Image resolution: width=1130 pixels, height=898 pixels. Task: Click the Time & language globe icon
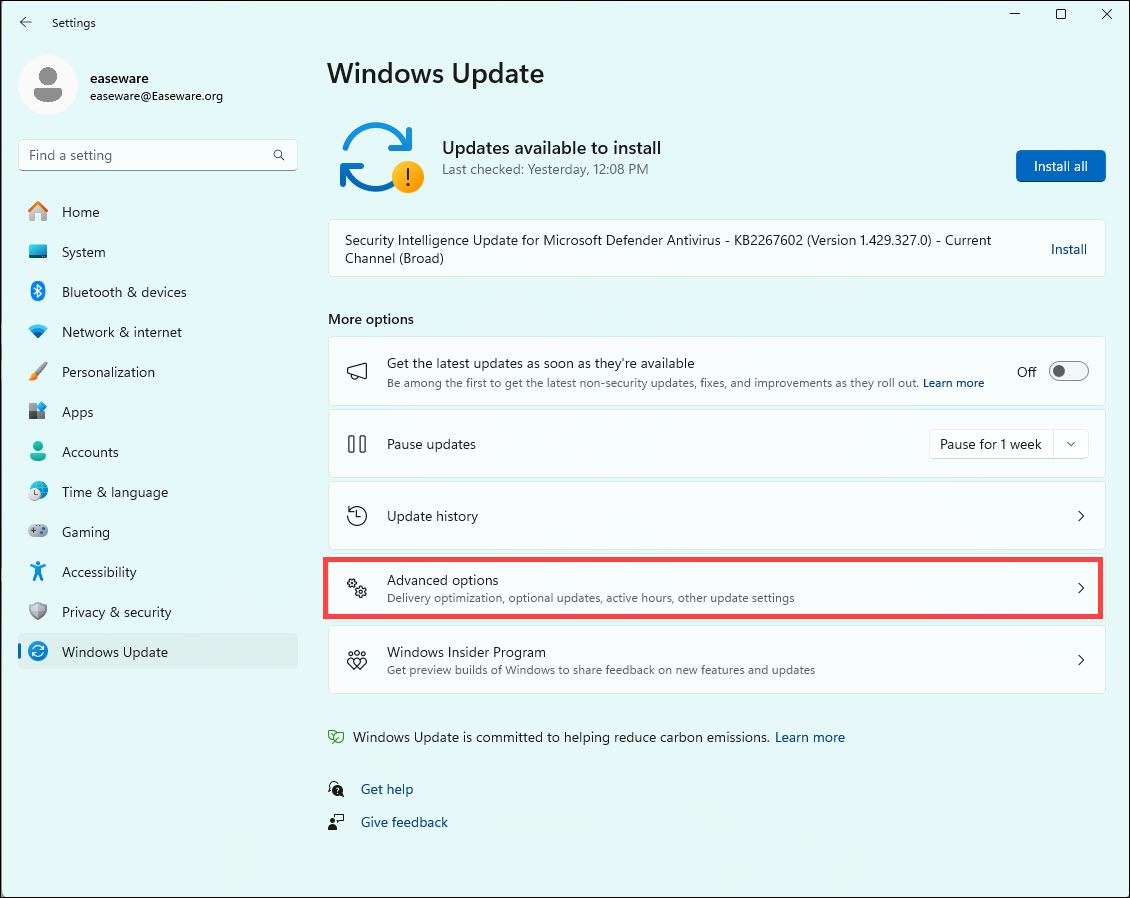click(38, 492)
